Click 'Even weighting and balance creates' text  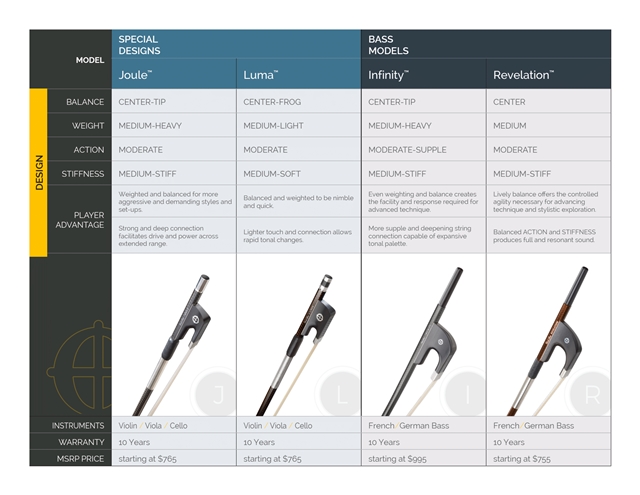423,202
